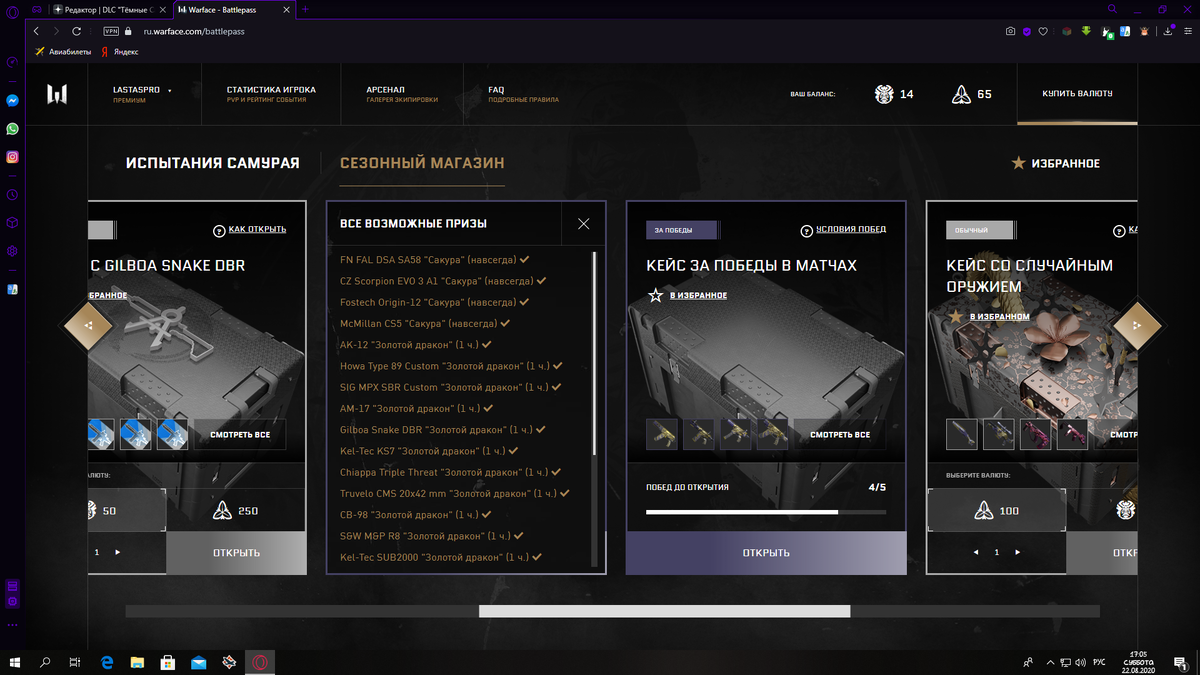Open Instagram in Opera sidebar
Screen dimensions: 1200x675
click(12, 157)
